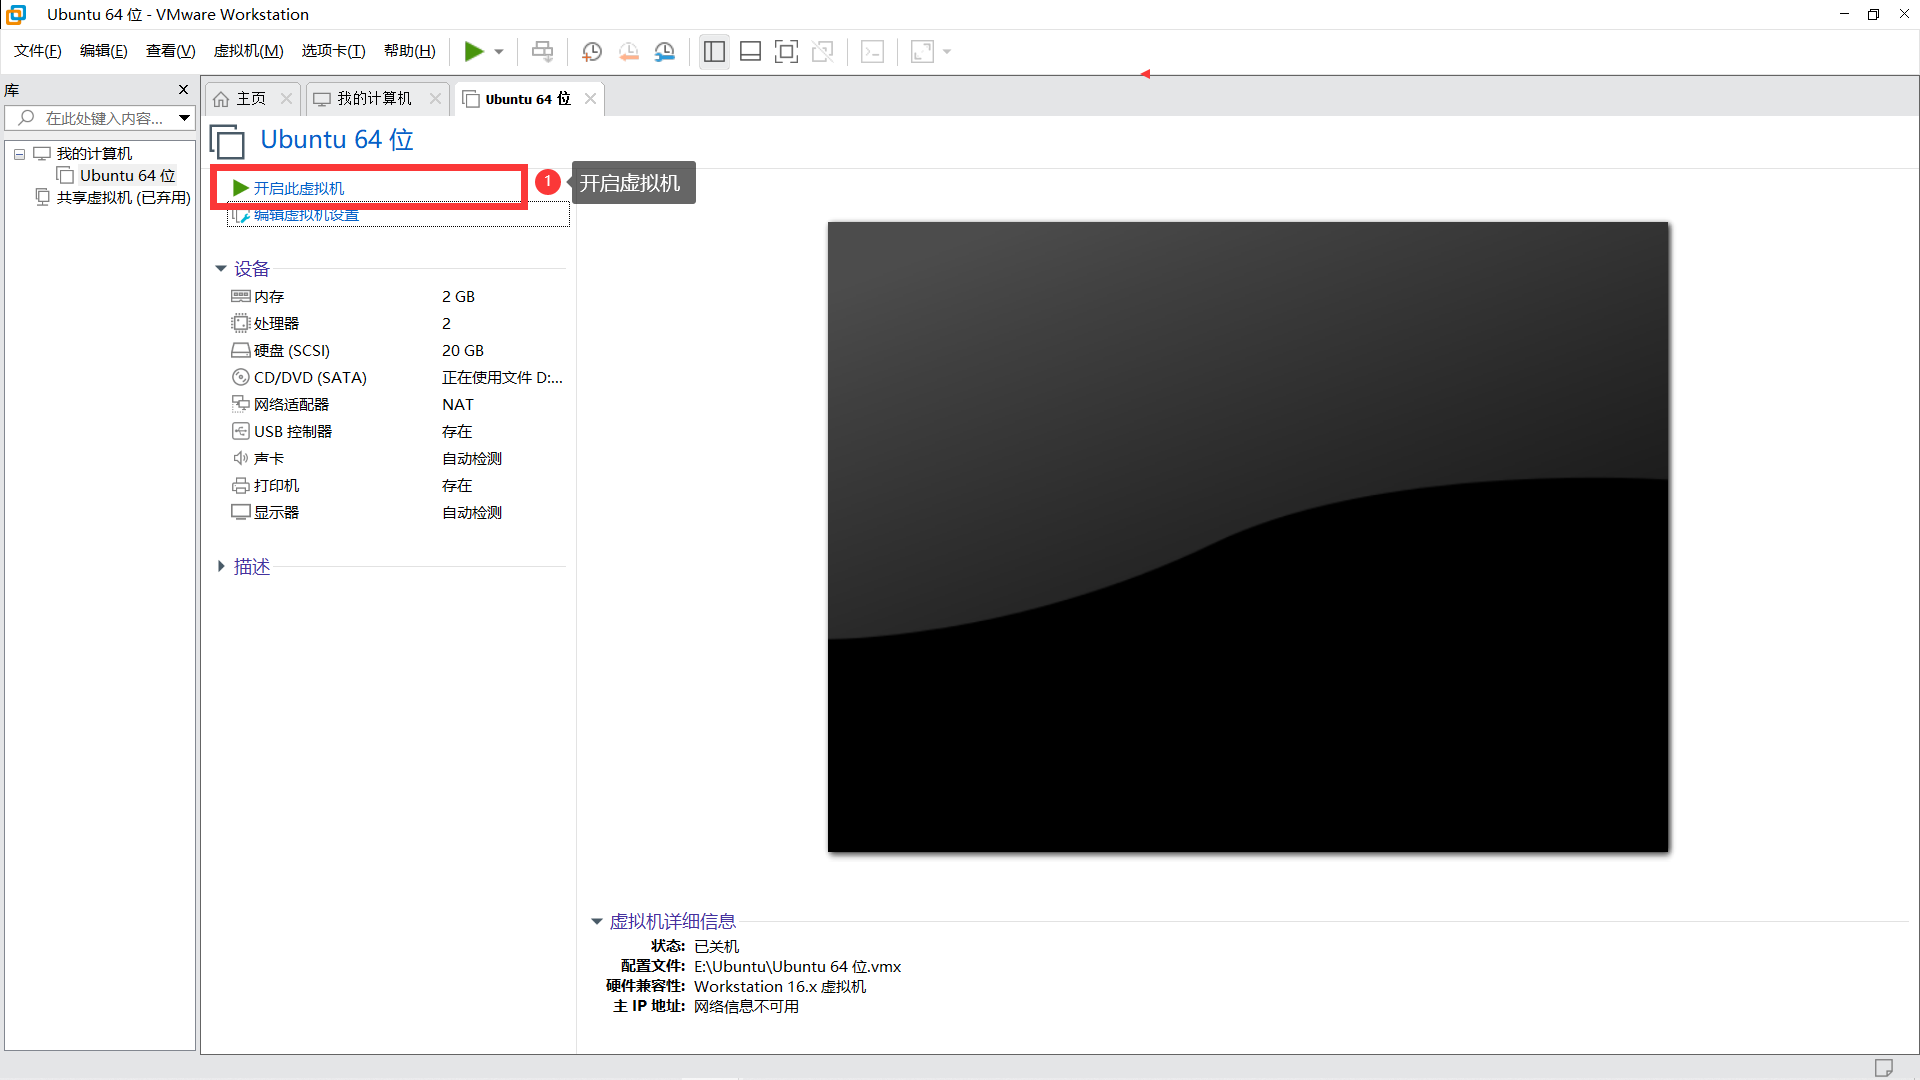Open the 选项卡 menu
This screenshot has height=1080, width=1920.
click(333, 51)
